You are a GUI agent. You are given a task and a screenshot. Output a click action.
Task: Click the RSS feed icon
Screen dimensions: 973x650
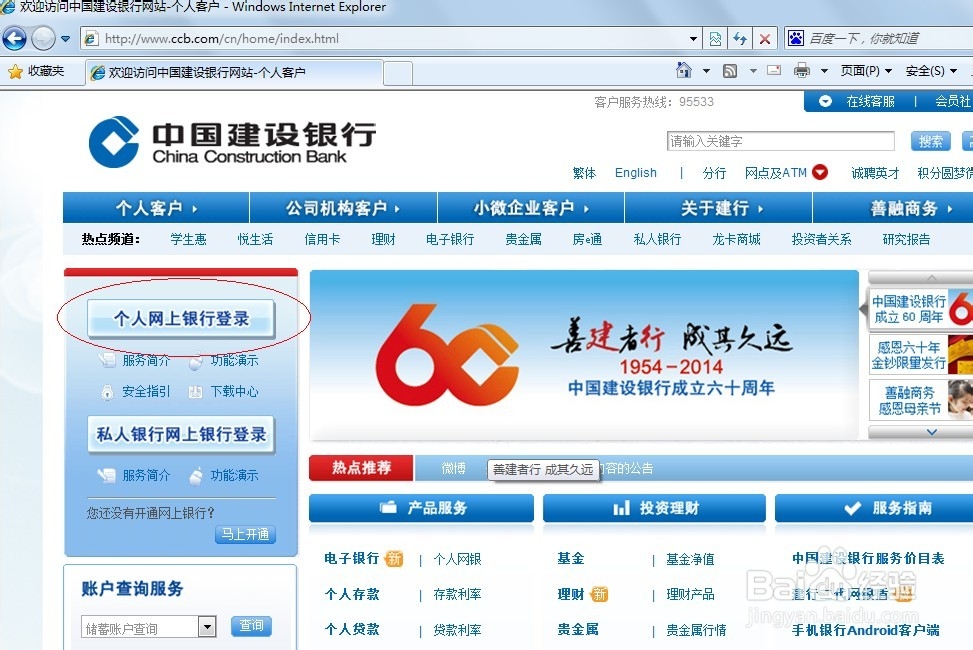click(x=730, y=70)
